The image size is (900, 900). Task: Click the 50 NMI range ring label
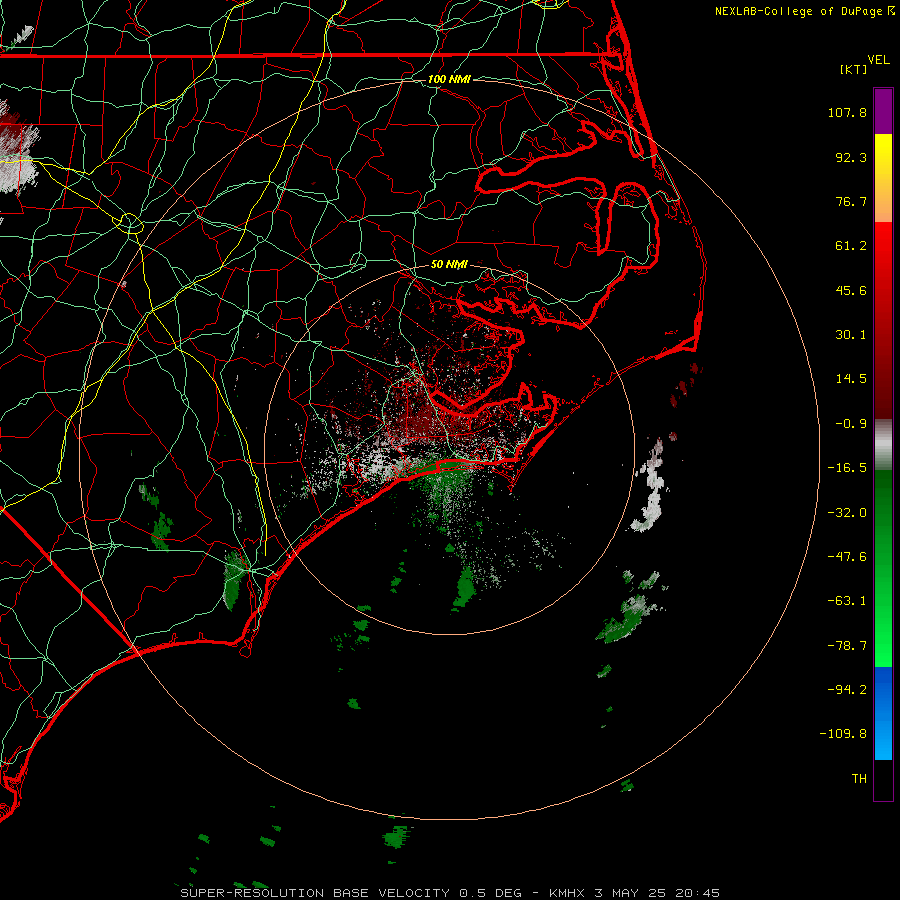tap(449, 265)
